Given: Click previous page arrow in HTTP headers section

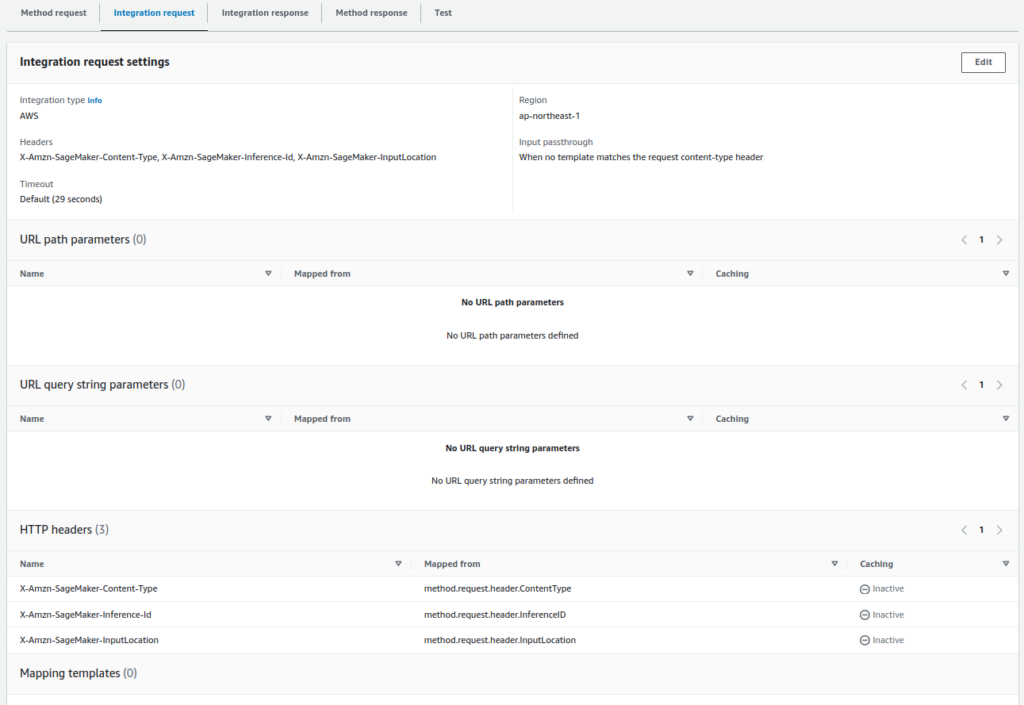Looking at the screenshot, I should click(964, 530).
